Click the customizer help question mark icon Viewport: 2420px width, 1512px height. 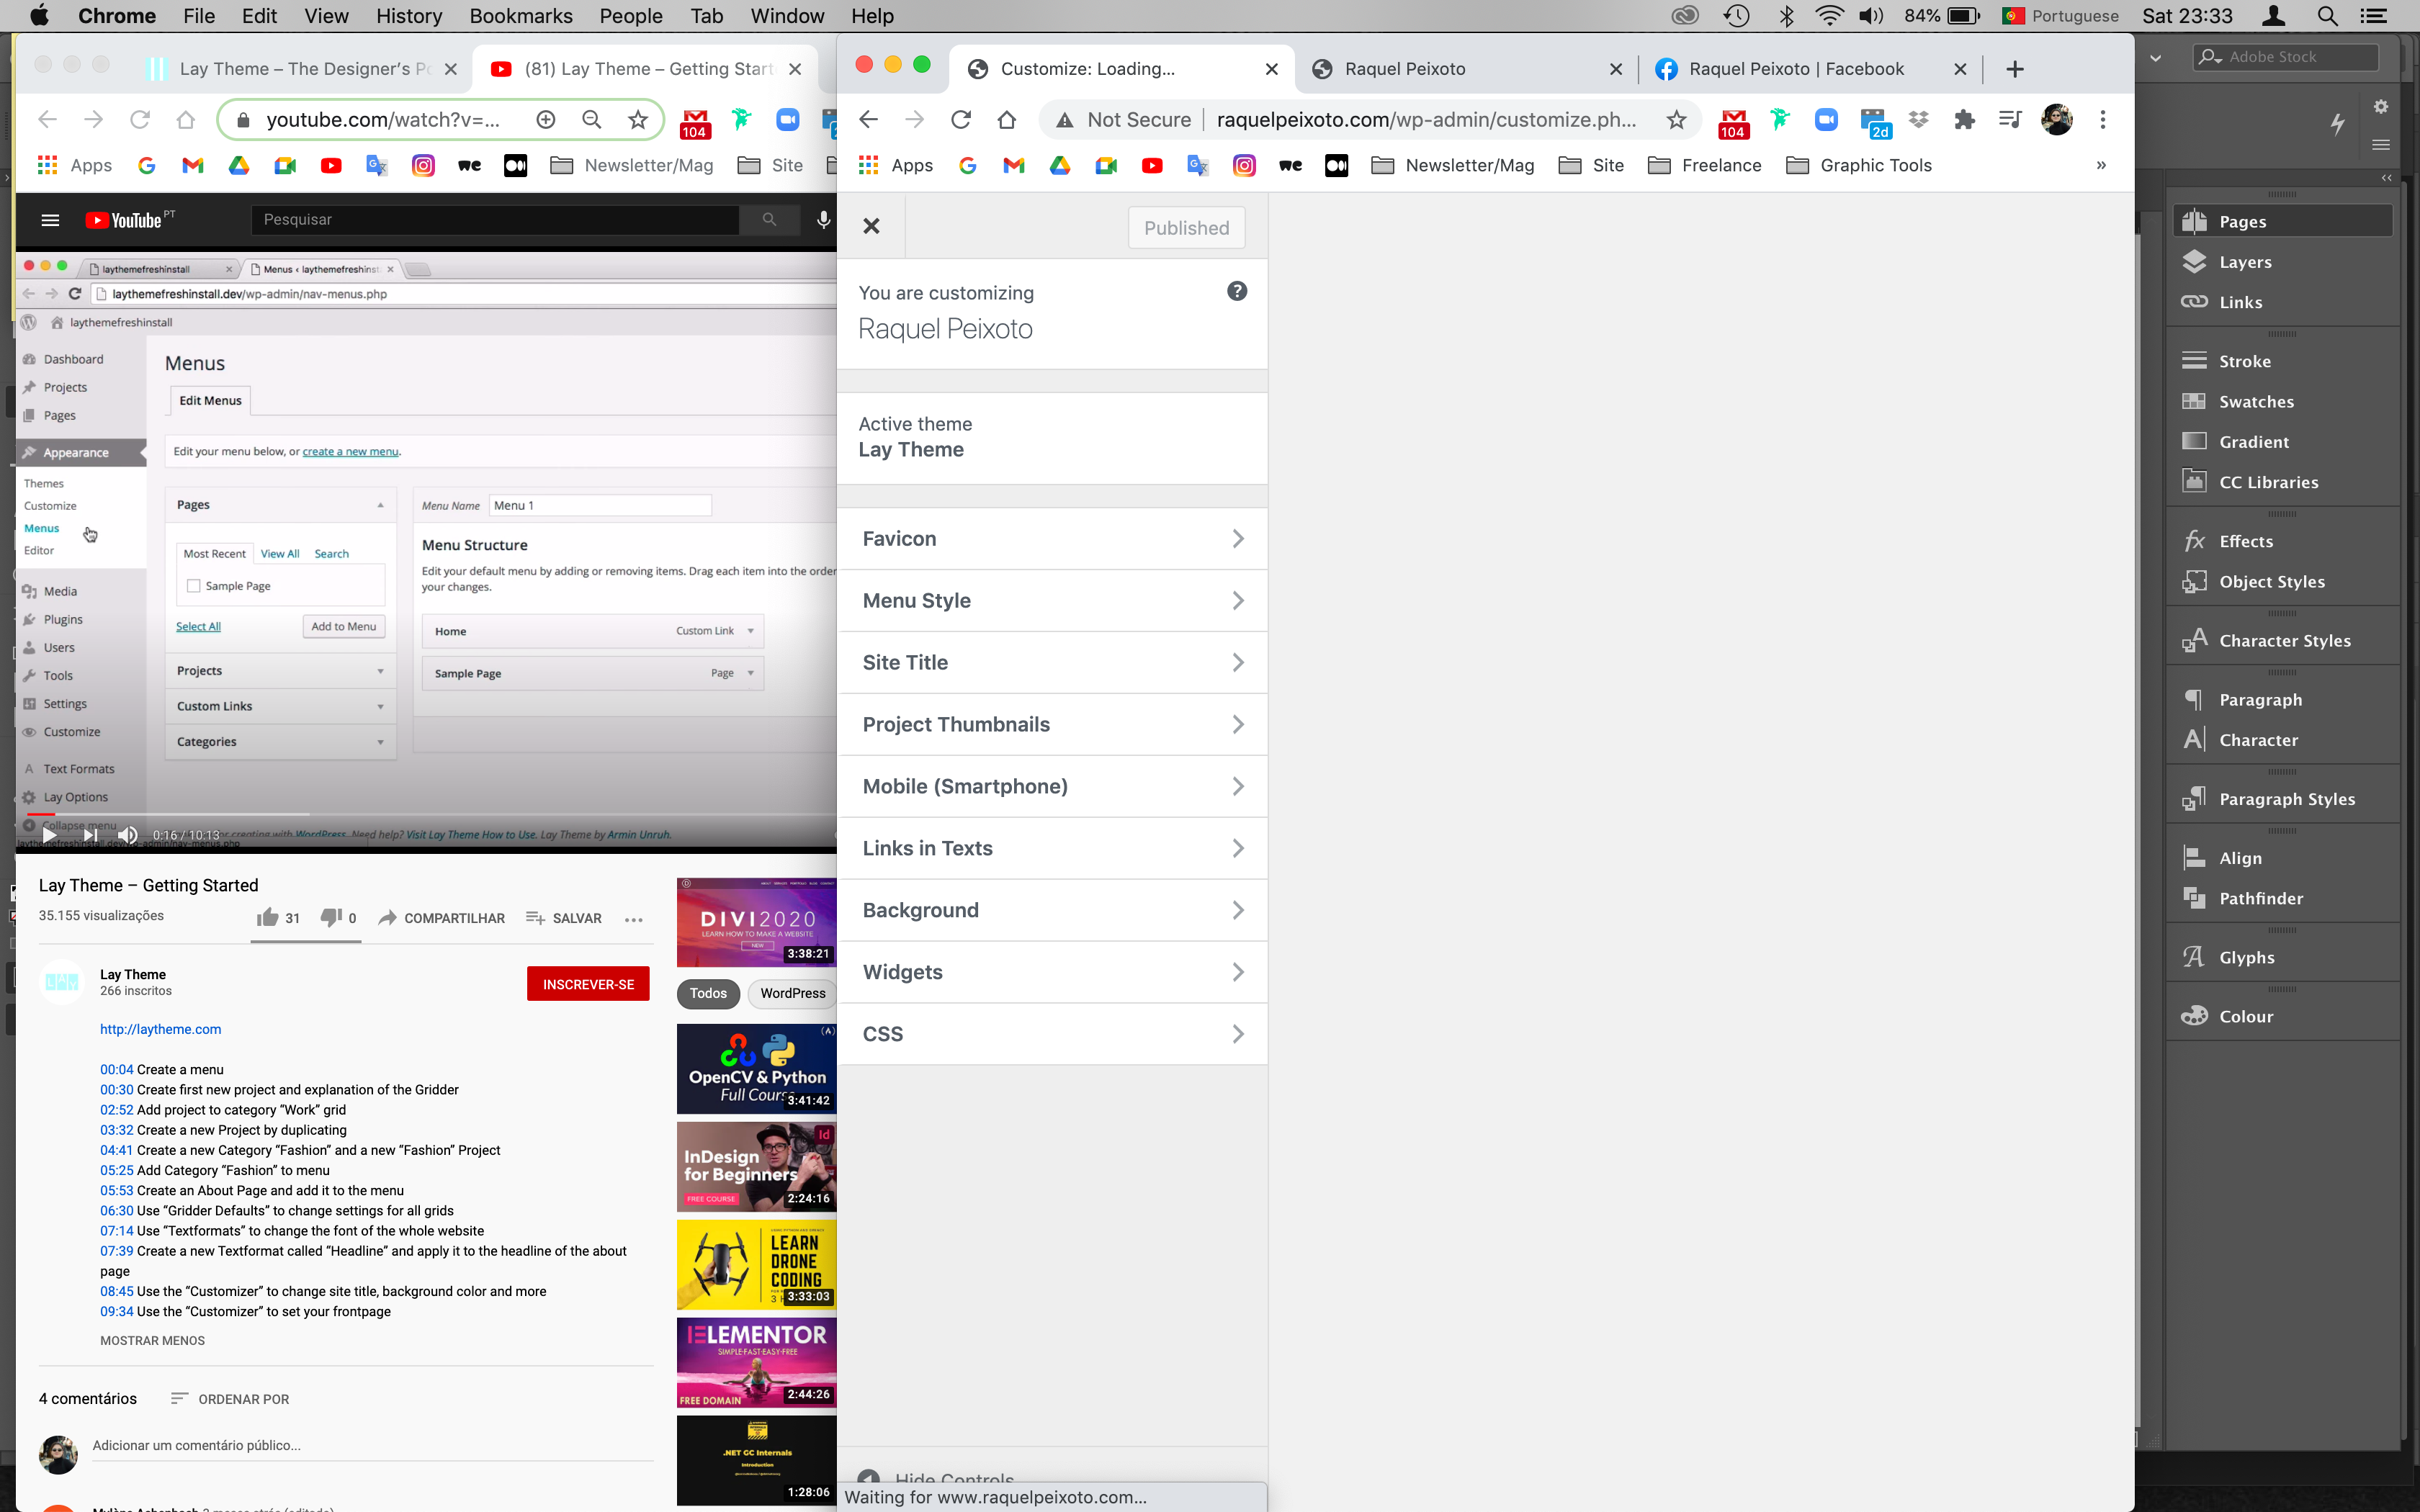pyautogui.click(x=1237, y=291)
